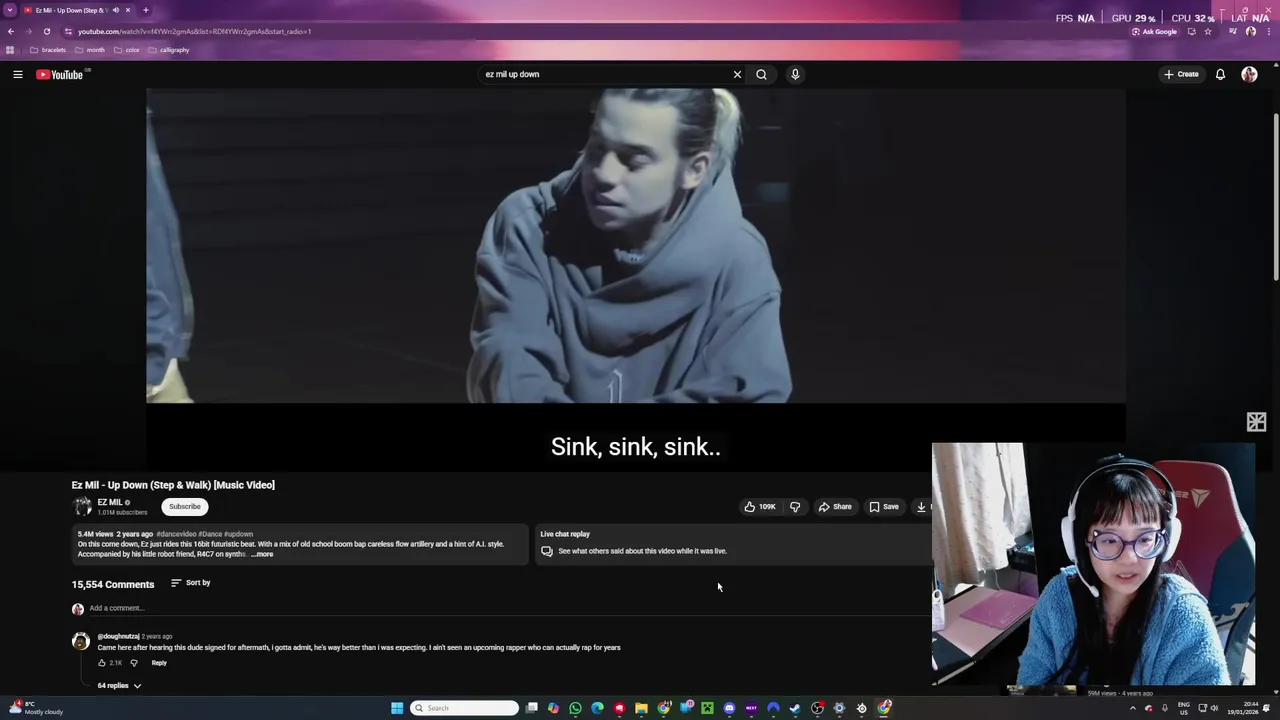This screenshot has height=720, width=1280.
Task: Open the Create button
Action: coord(1181,74)
